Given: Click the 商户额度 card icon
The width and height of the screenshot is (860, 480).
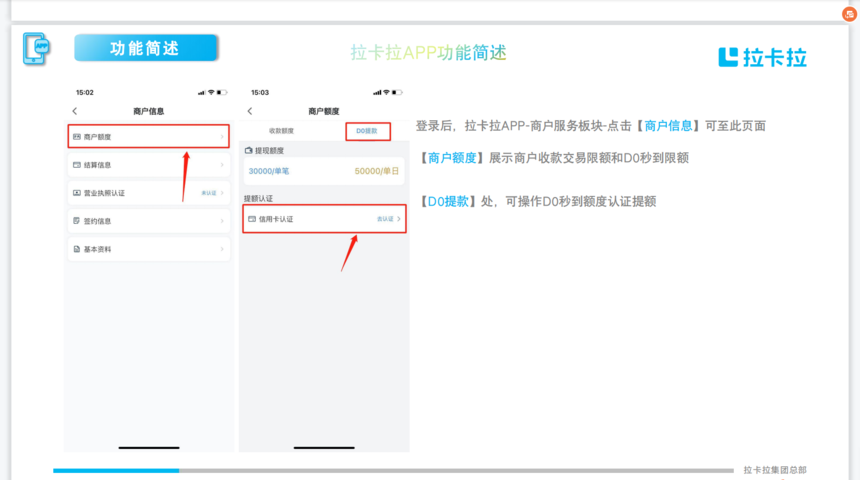Looking at the screenshot, I should [x=77, y=137].
